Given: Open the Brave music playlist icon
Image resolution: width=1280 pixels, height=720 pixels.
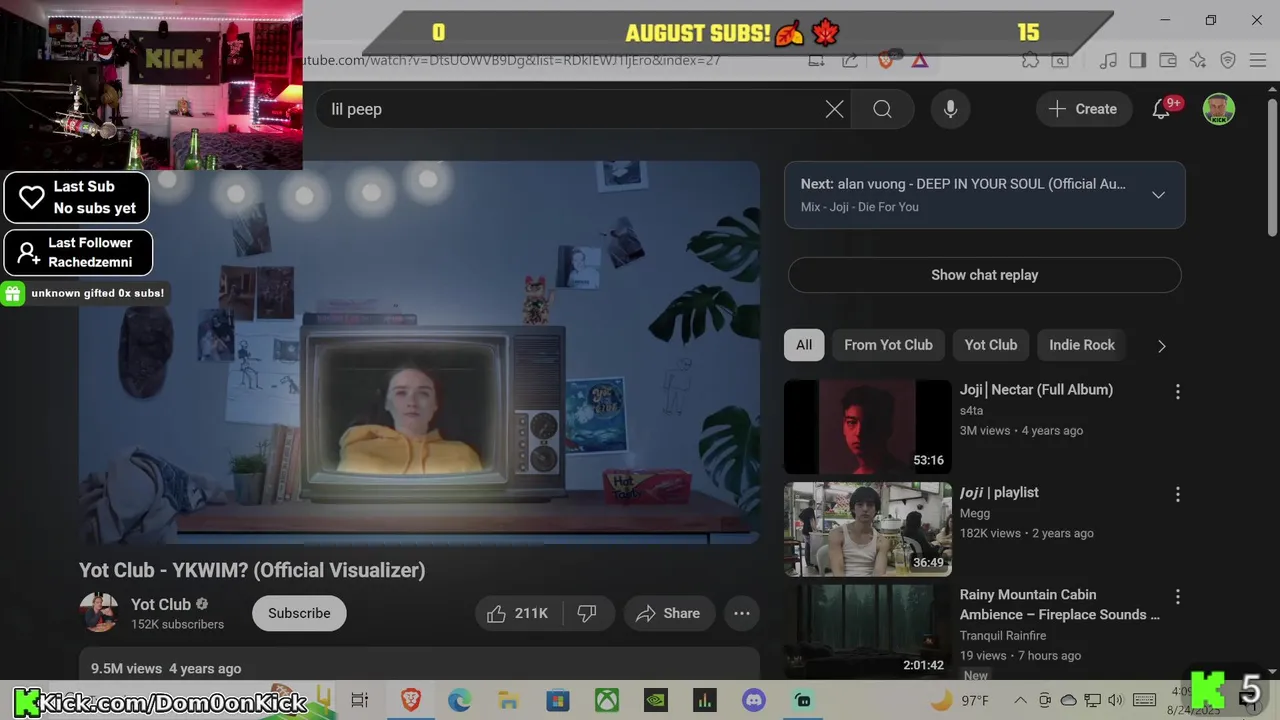Looking at the screenshot, I should [x=1108, y=60].
